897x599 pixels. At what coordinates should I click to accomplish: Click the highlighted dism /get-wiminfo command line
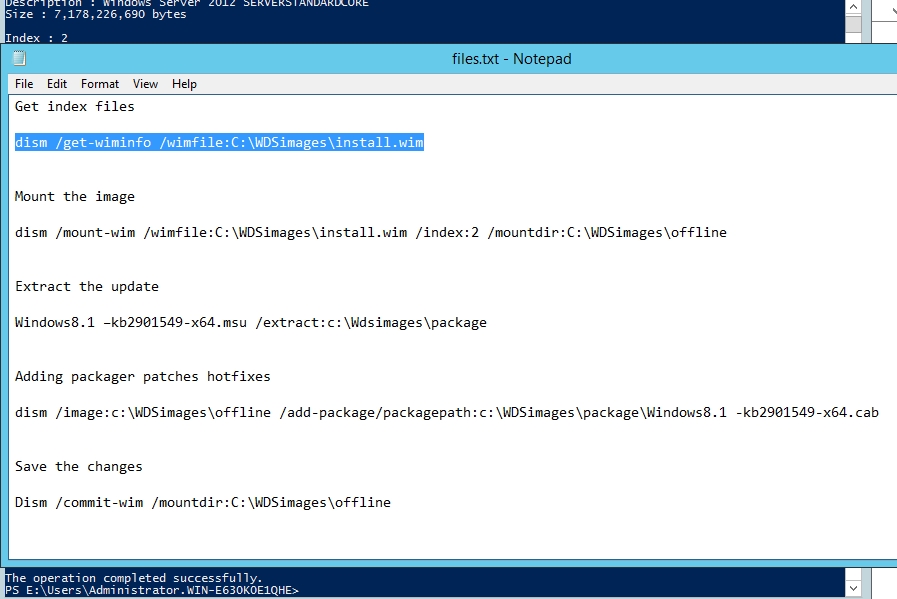click(219, 143)
